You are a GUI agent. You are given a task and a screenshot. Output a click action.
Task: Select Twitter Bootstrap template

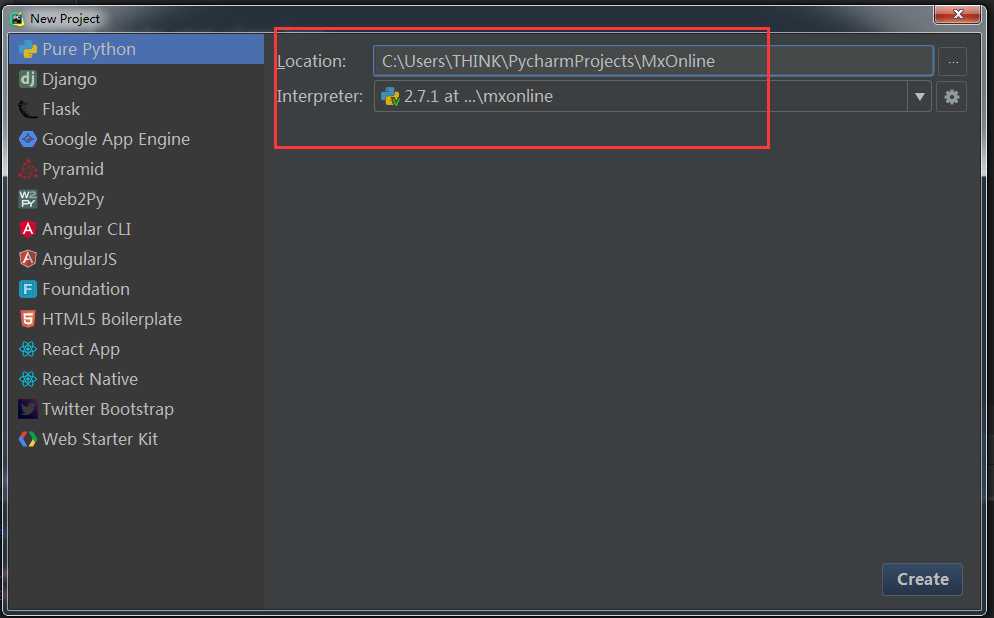[x=136, y=409]
